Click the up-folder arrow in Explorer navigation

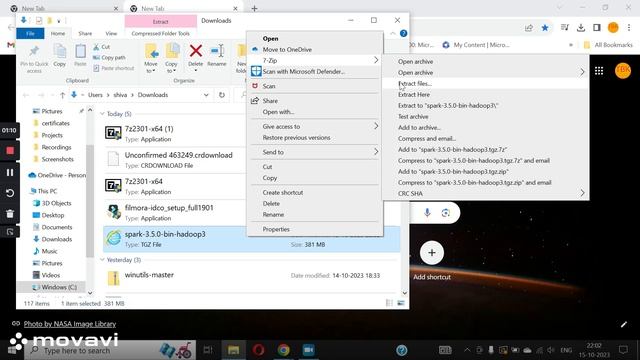pyautogui.click(x=62, y=95)
